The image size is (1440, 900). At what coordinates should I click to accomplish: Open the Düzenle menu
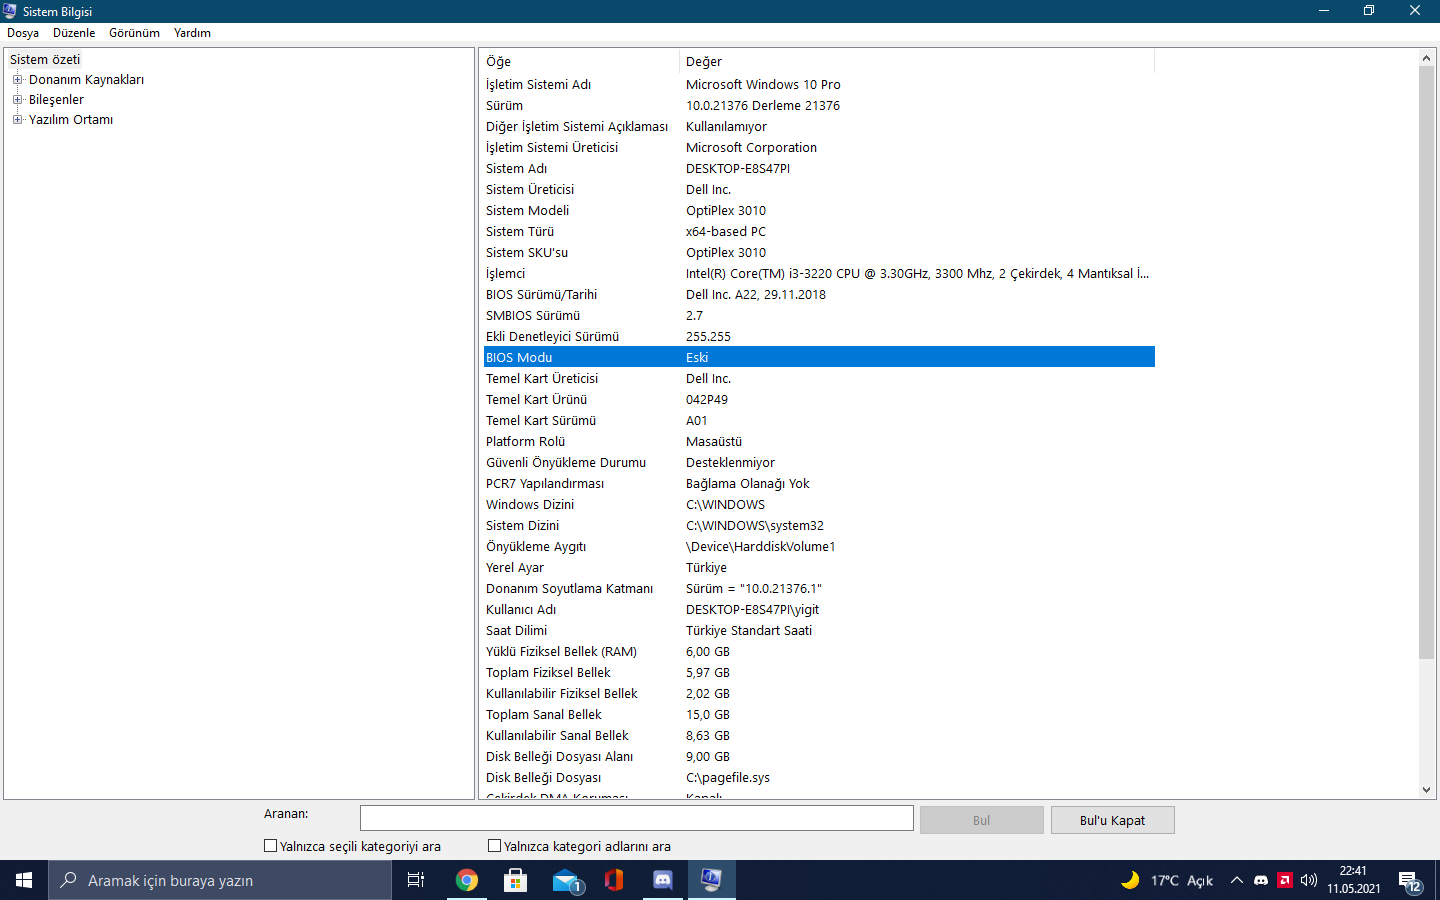tap(74, 33)
